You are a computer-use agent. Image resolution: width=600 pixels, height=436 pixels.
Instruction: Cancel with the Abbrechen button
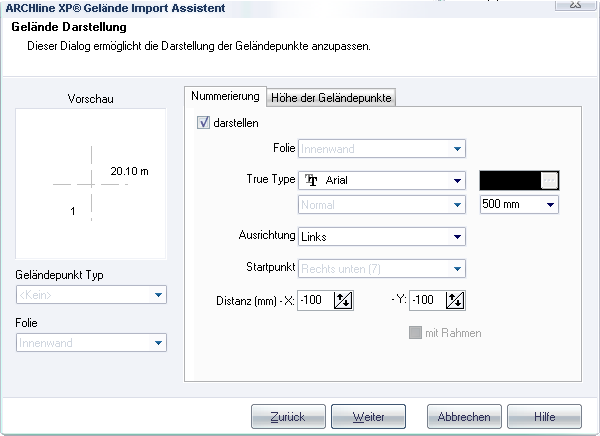[464, 416]
